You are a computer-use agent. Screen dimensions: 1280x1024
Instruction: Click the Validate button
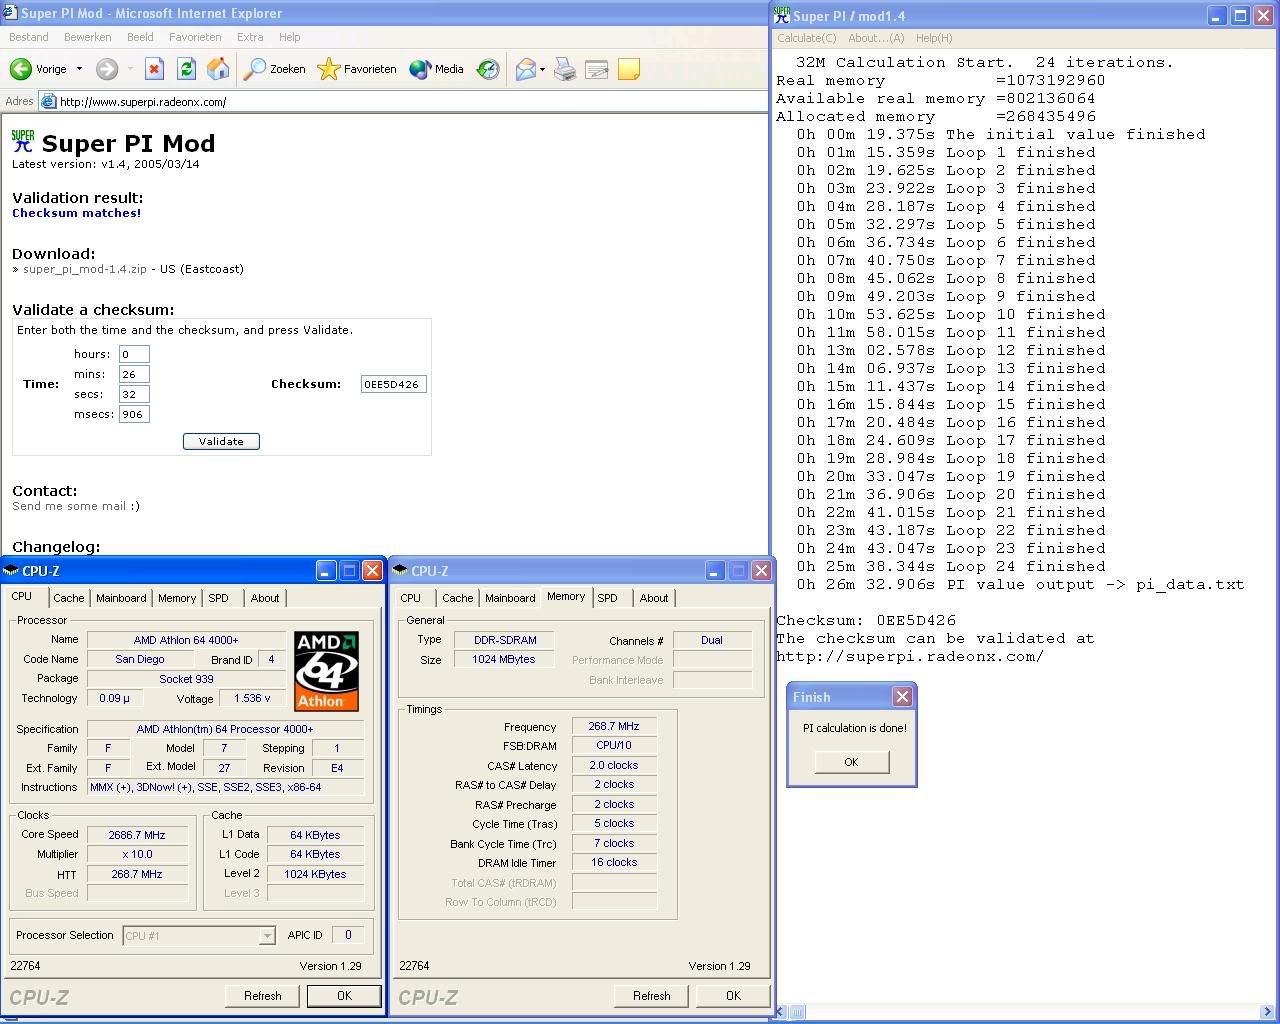pyautogui.click(x=221, y=441)
